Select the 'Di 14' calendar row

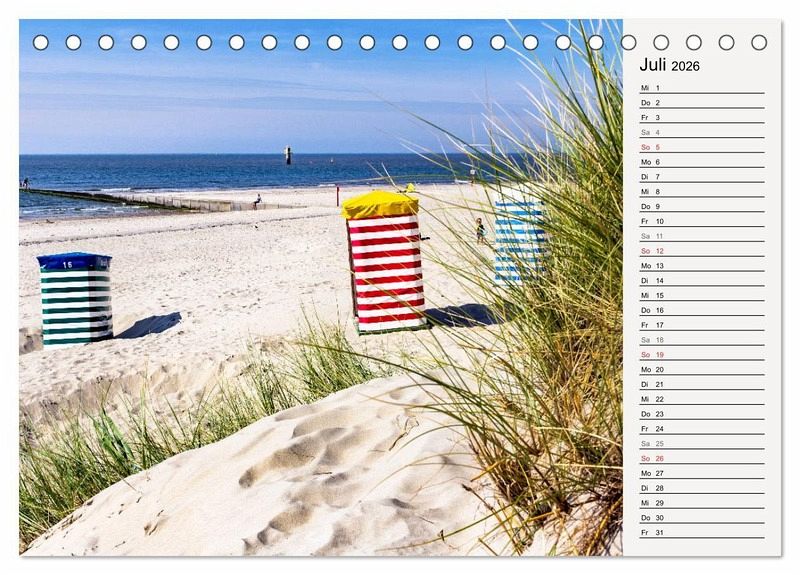(702, 280)
